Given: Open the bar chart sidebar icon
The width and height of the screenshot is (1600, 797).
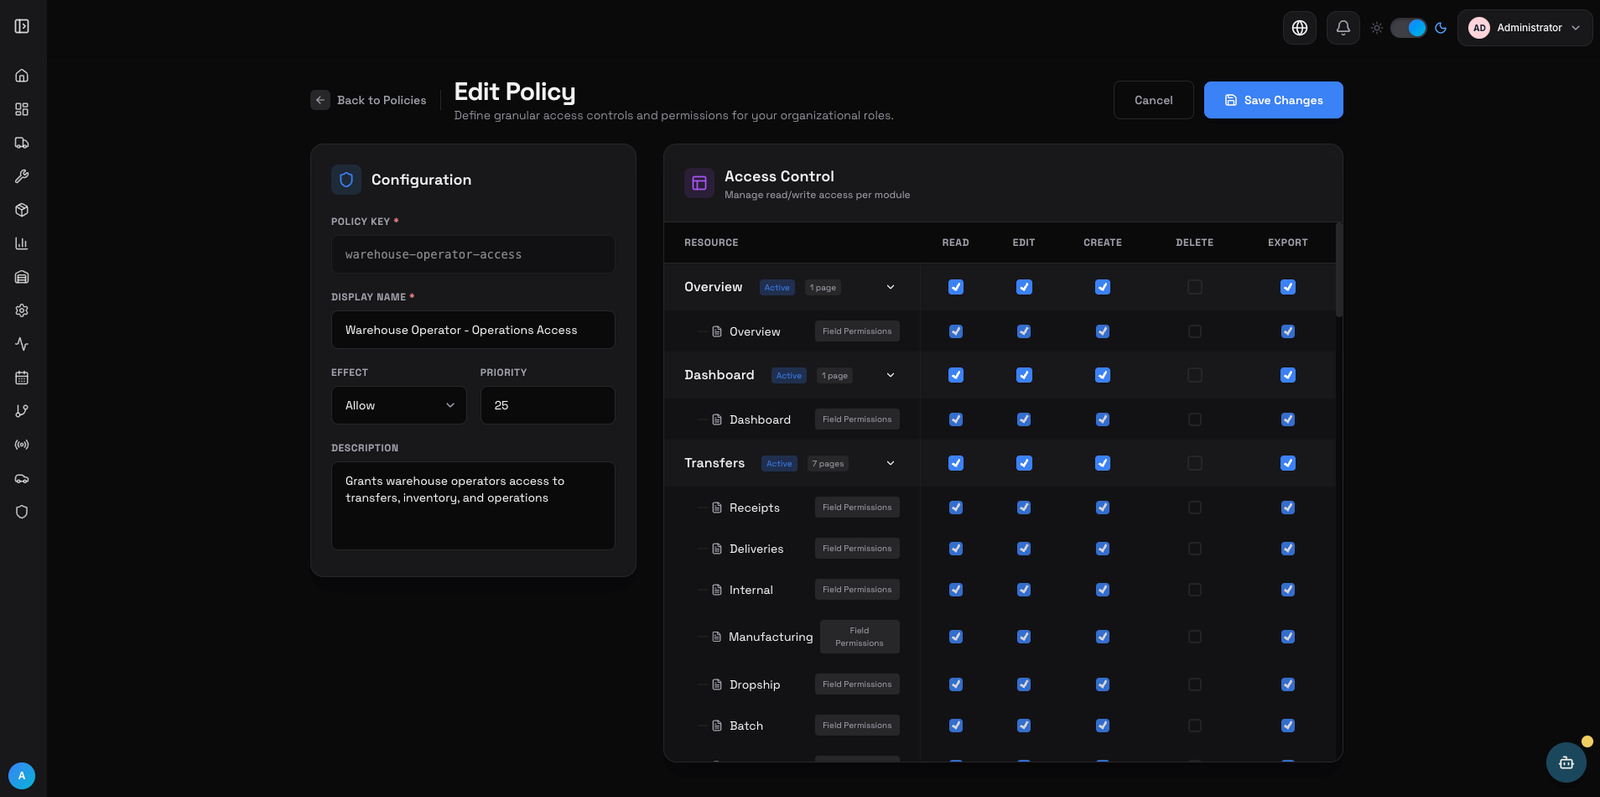Looking at the screenshot, I should (x=22, y=243).
